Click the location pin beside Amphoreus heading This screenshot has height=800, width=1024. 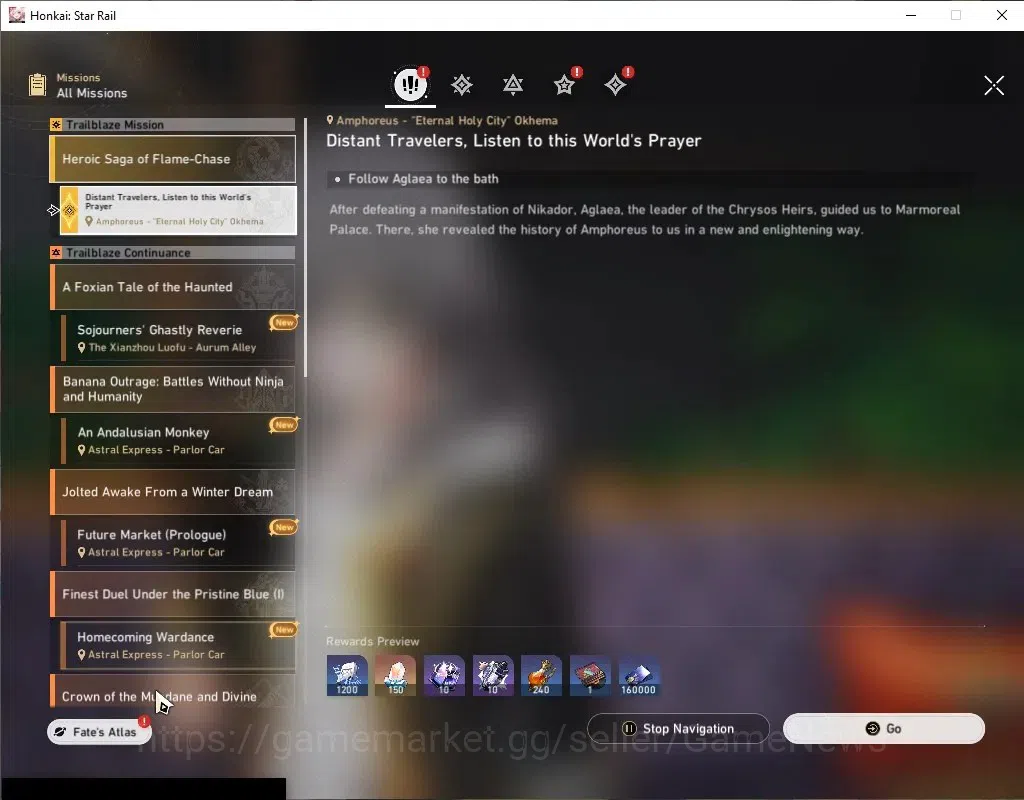330,120
